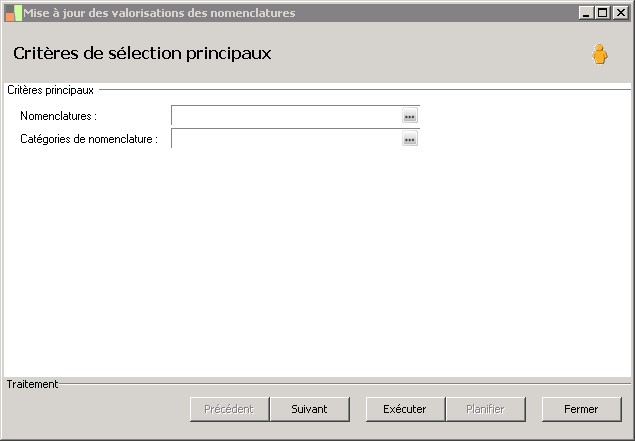Open the Nomenclatures lookup ellipsis button

[x=409, y=117]
